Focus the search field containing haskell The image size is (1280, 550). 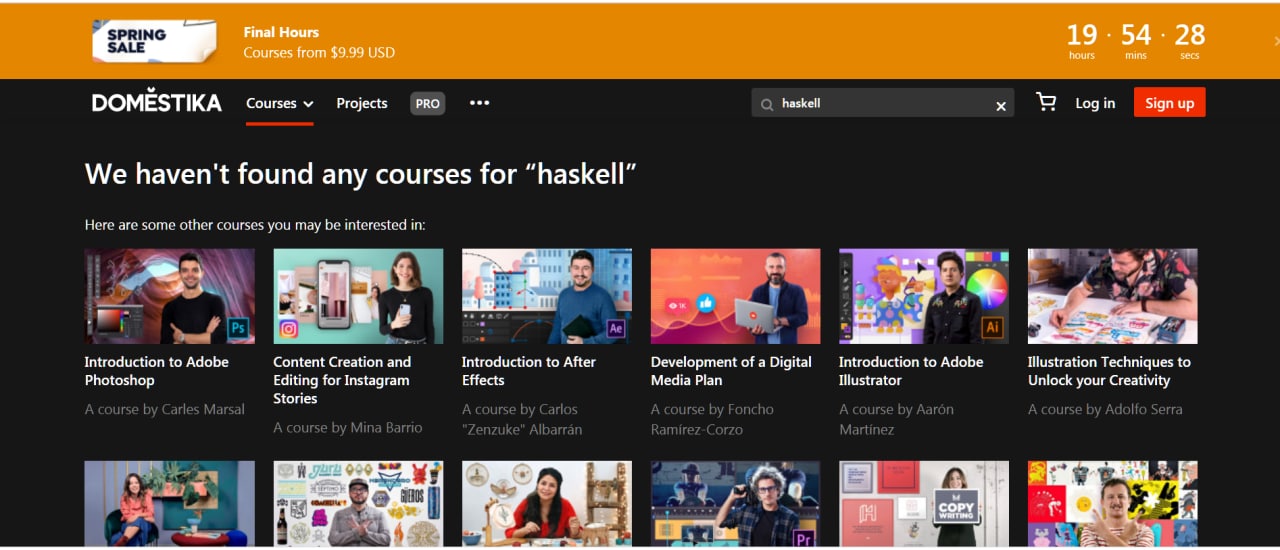pos(883,103)
